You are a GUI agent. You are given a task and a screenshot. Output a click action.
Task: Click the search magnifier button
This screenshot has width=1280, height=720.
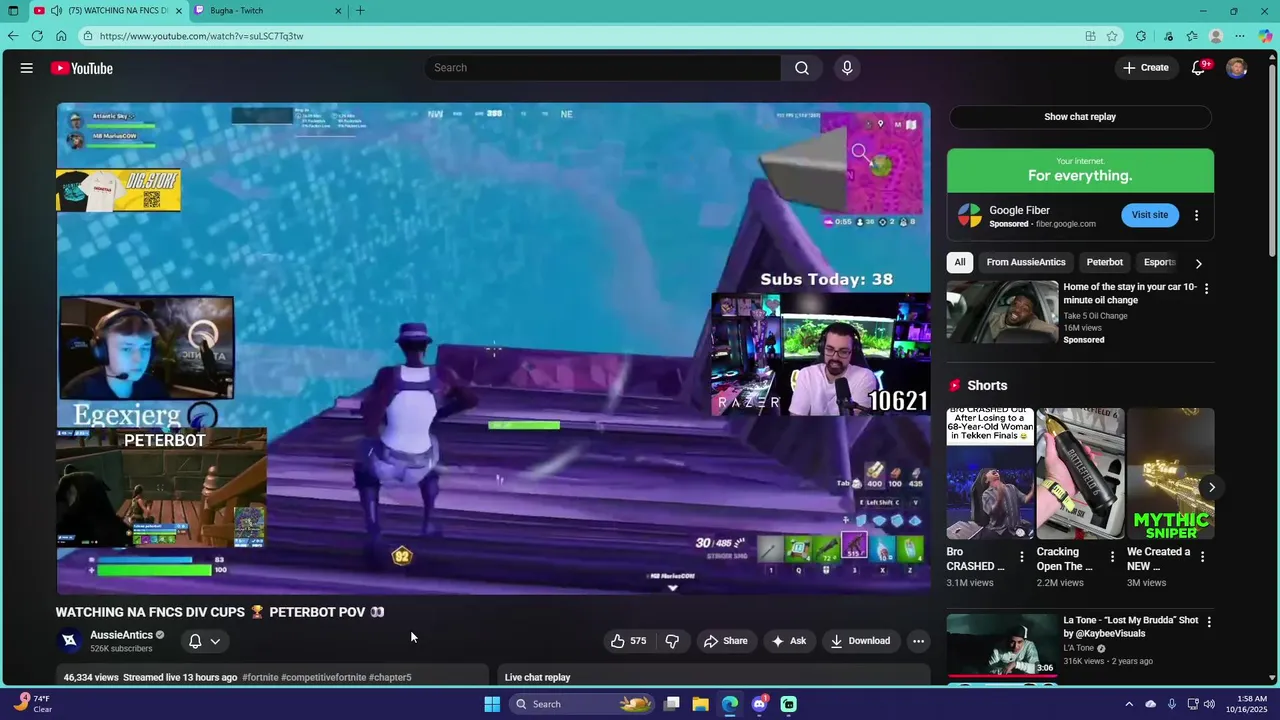(802, 68)
